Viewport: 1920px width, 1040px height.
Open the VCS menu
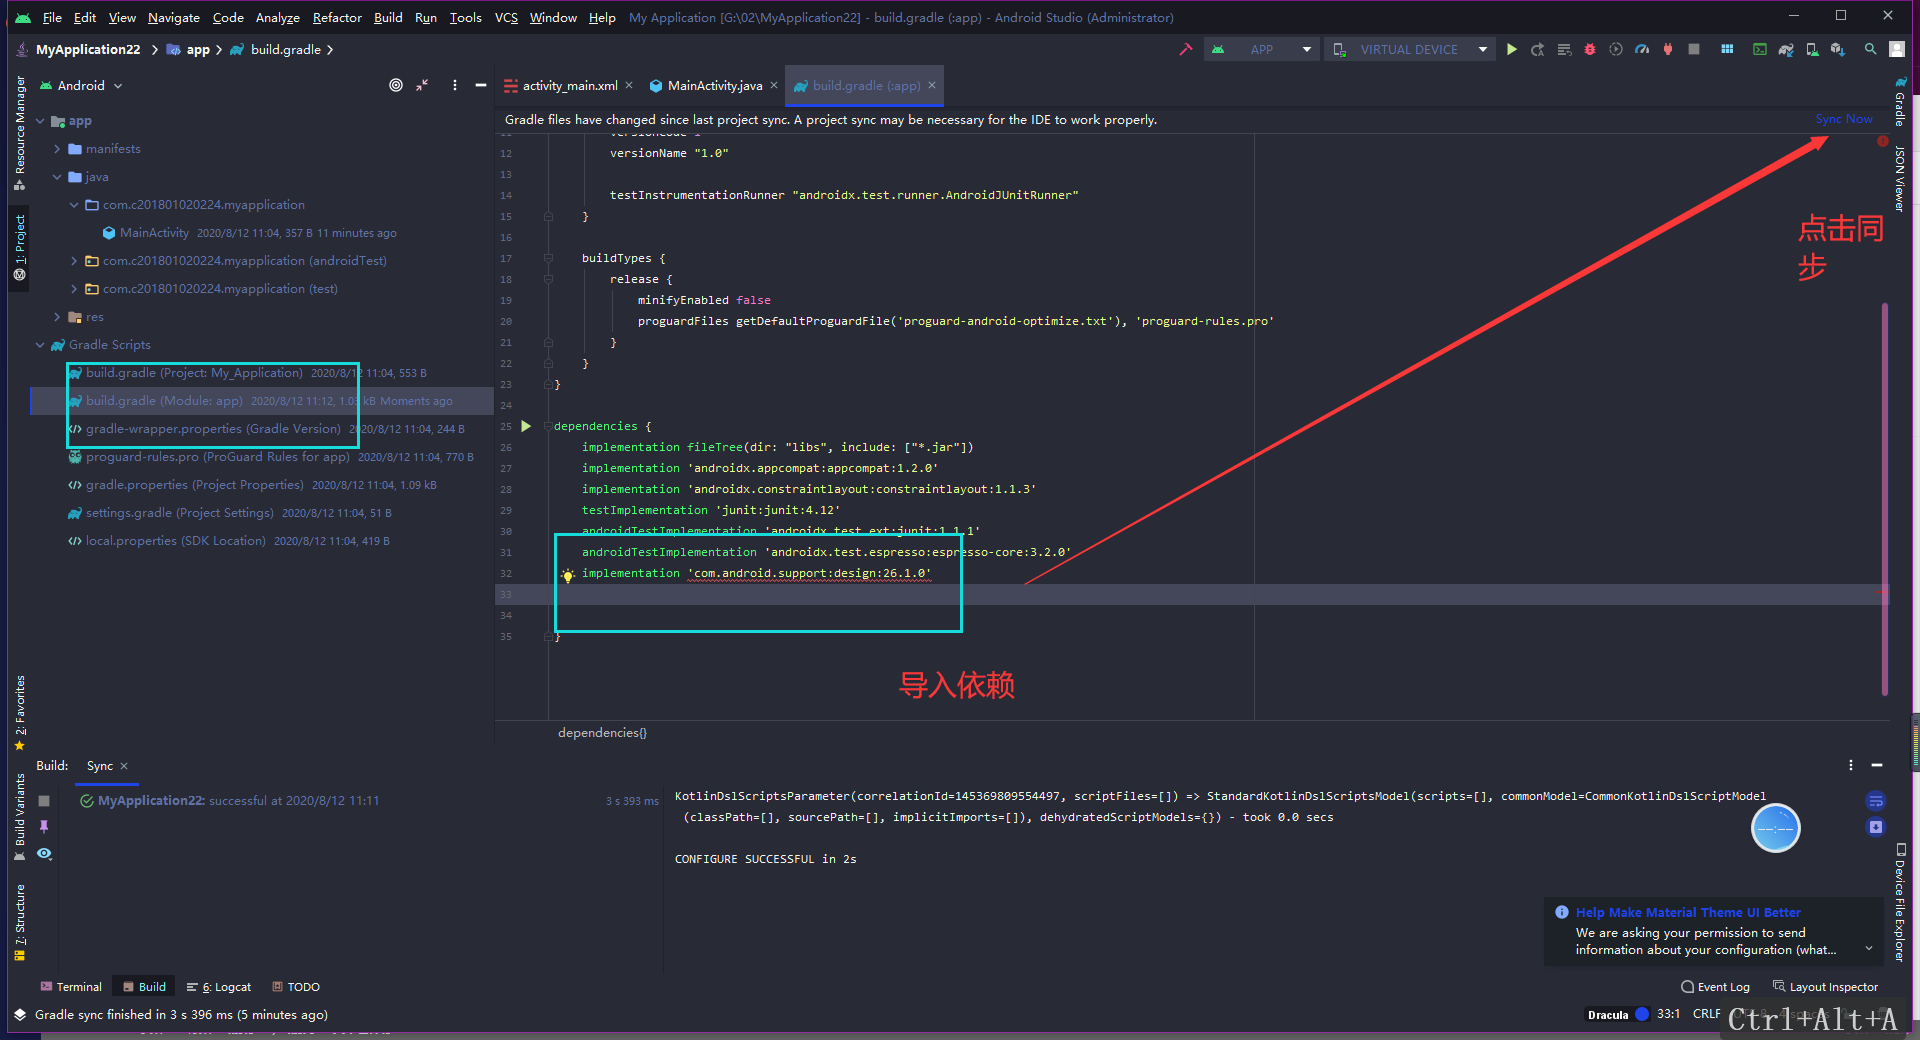[506, 17]
